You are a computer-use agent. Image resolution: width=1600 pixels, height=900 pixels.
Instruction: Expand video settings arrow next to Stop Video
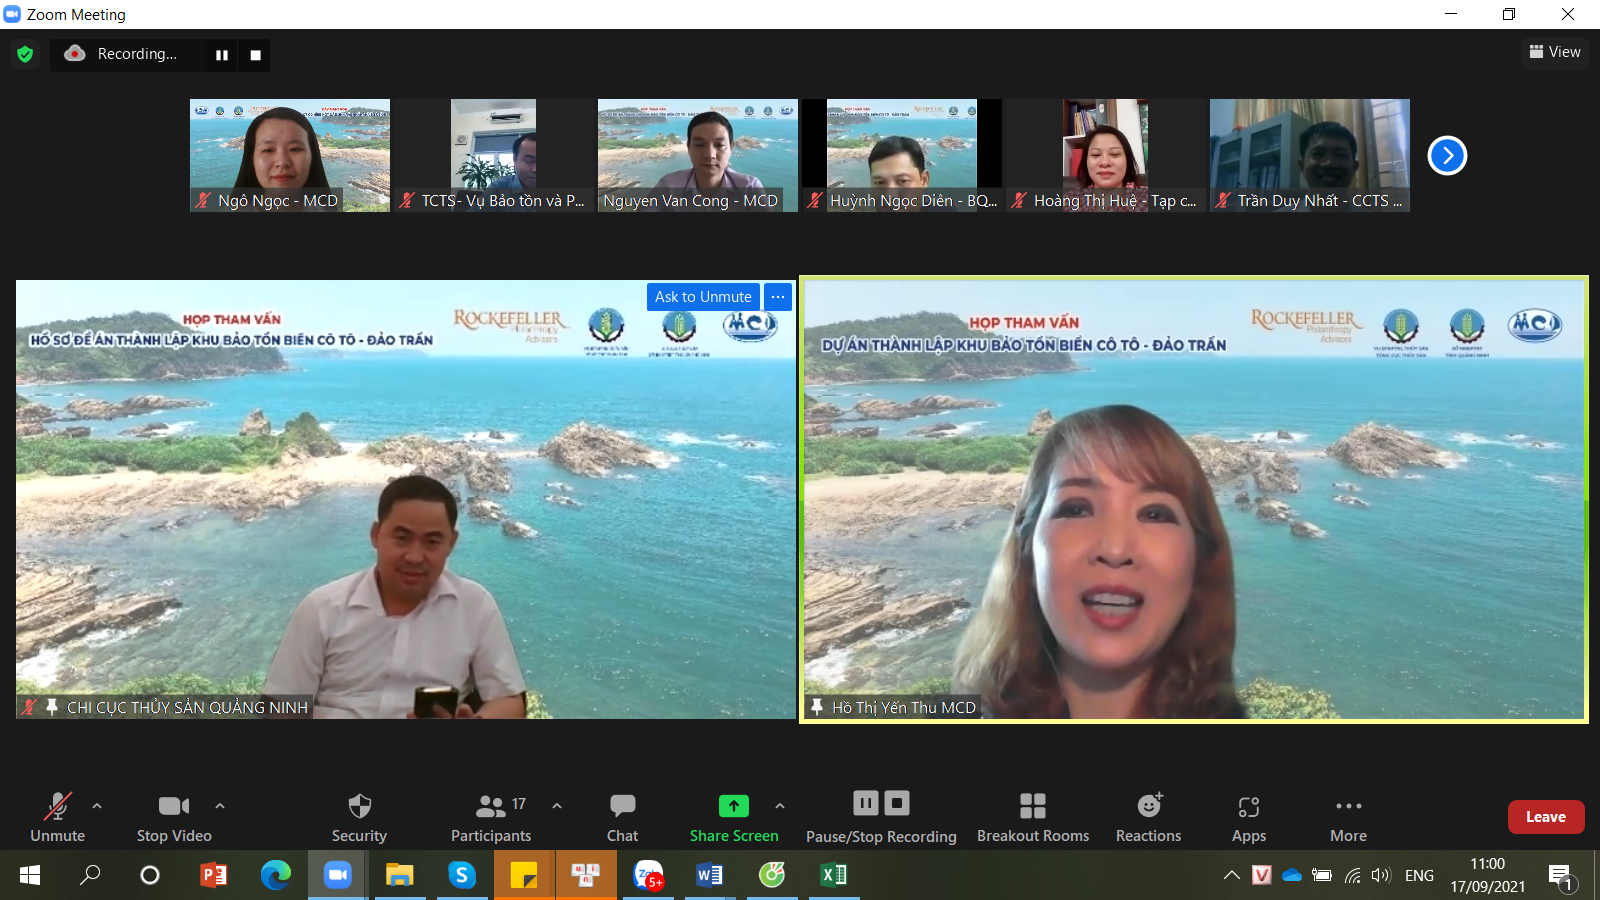point(220,805)
